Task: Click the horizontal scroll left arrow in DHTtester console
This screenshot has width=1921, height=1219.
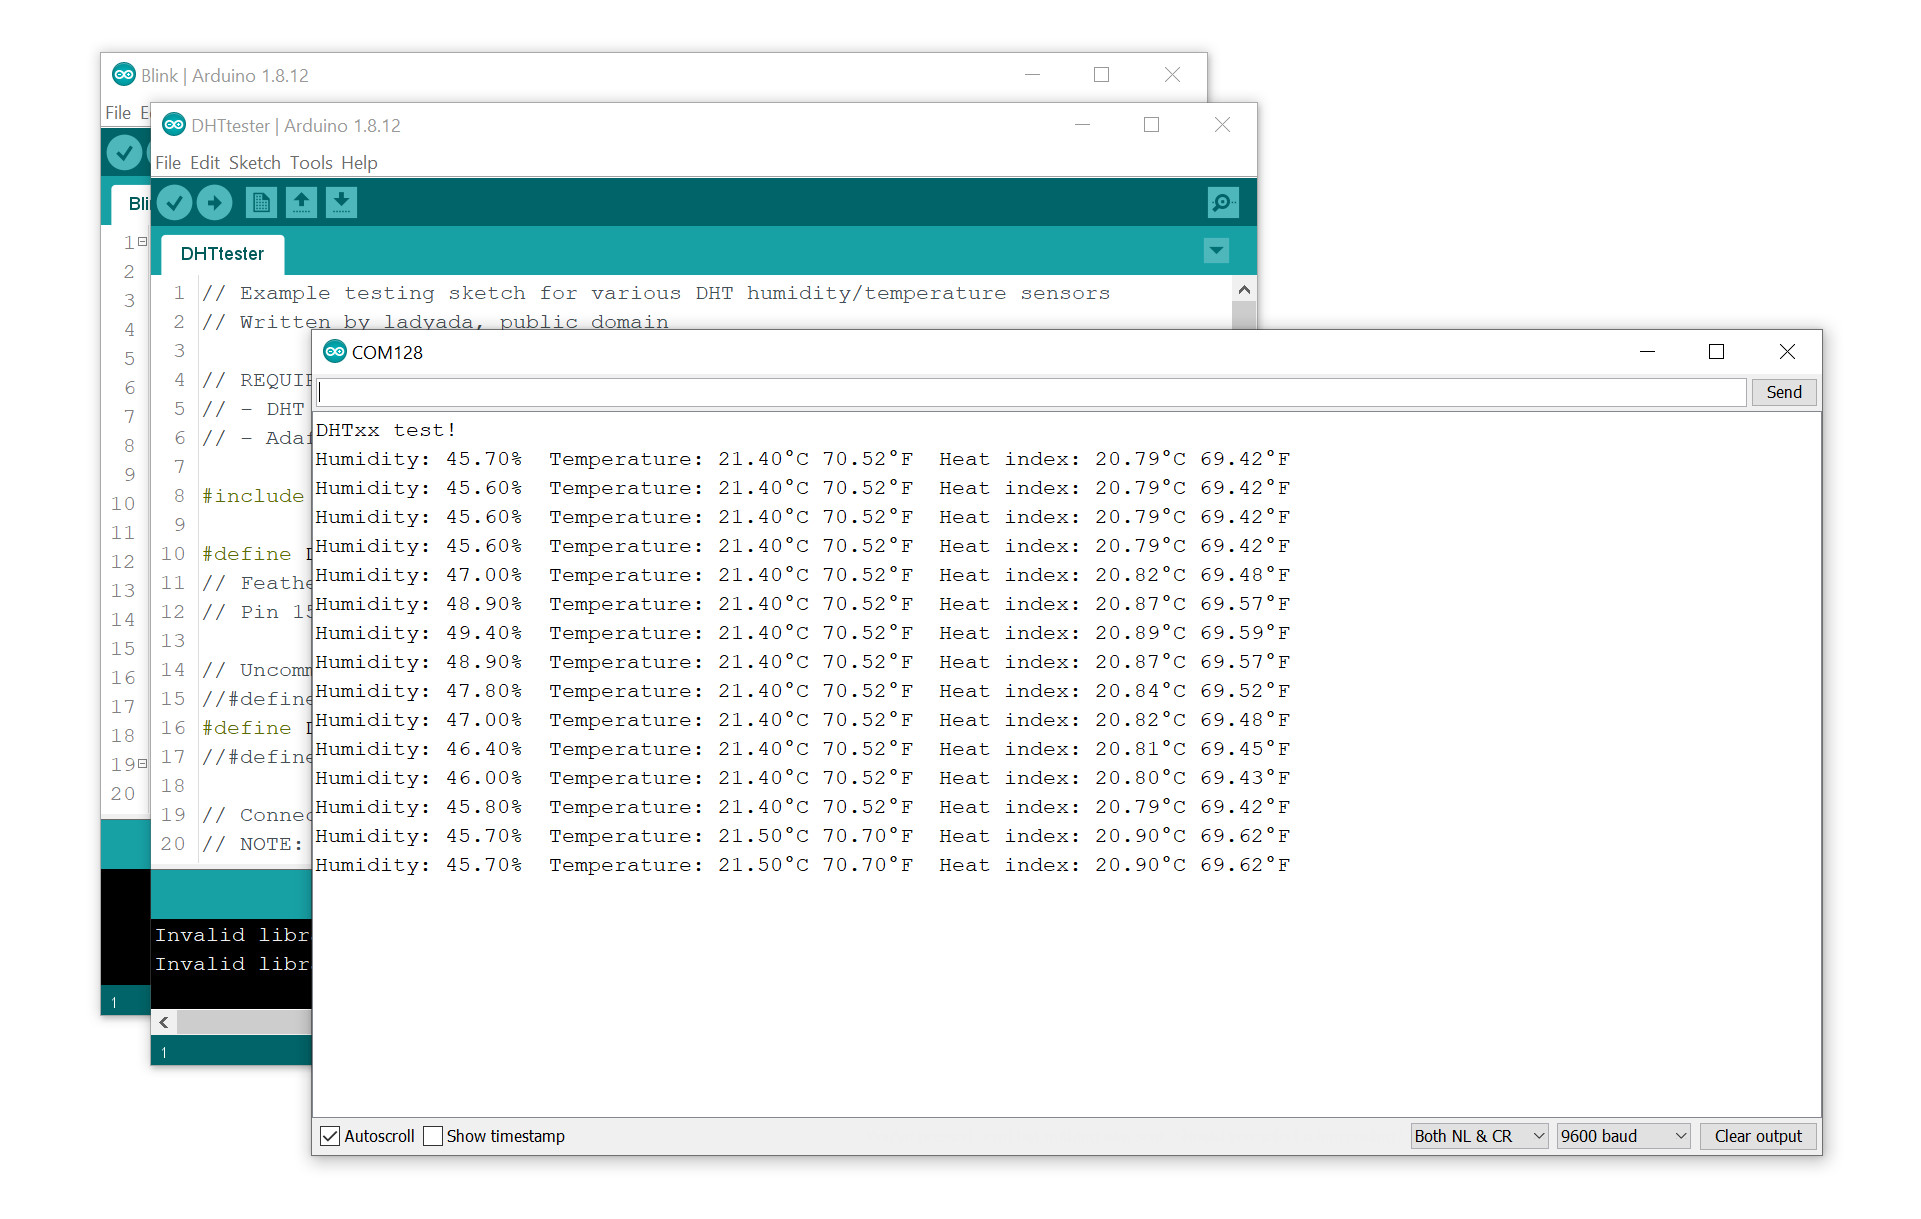Action: (x=164, y=1022)
